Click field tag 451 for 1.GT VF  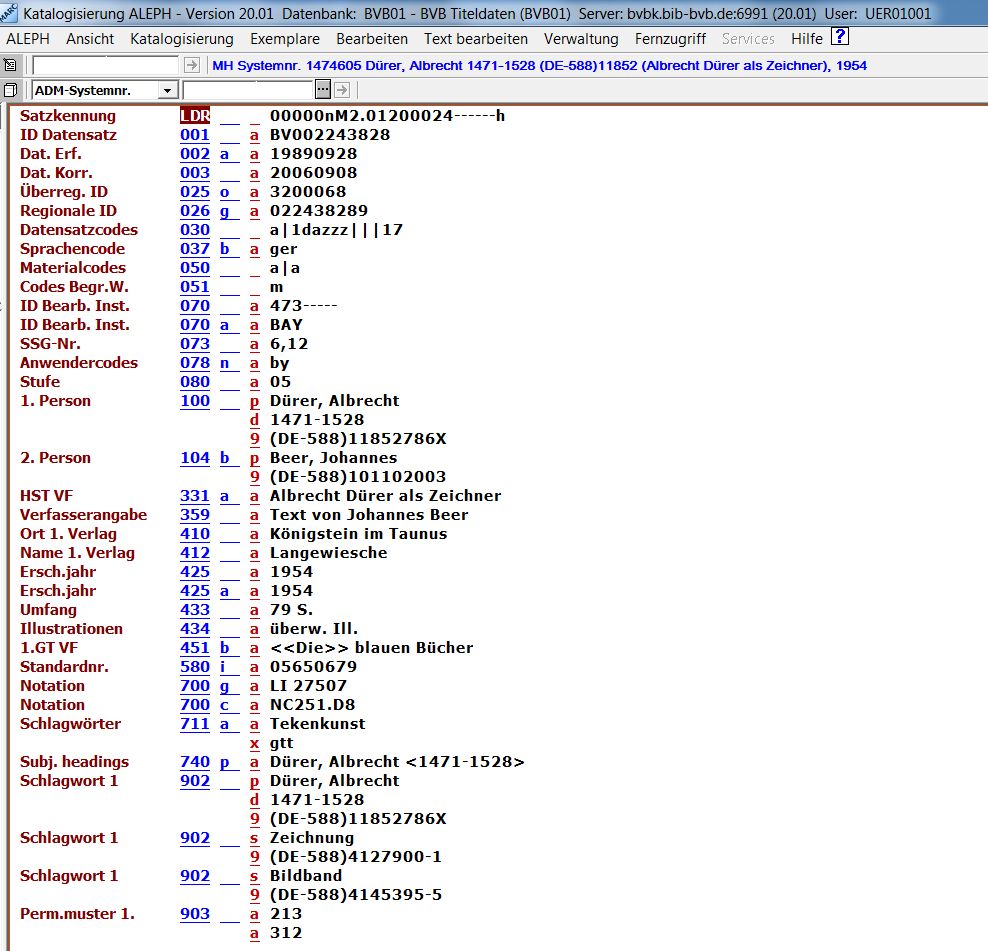pos(195,648)
